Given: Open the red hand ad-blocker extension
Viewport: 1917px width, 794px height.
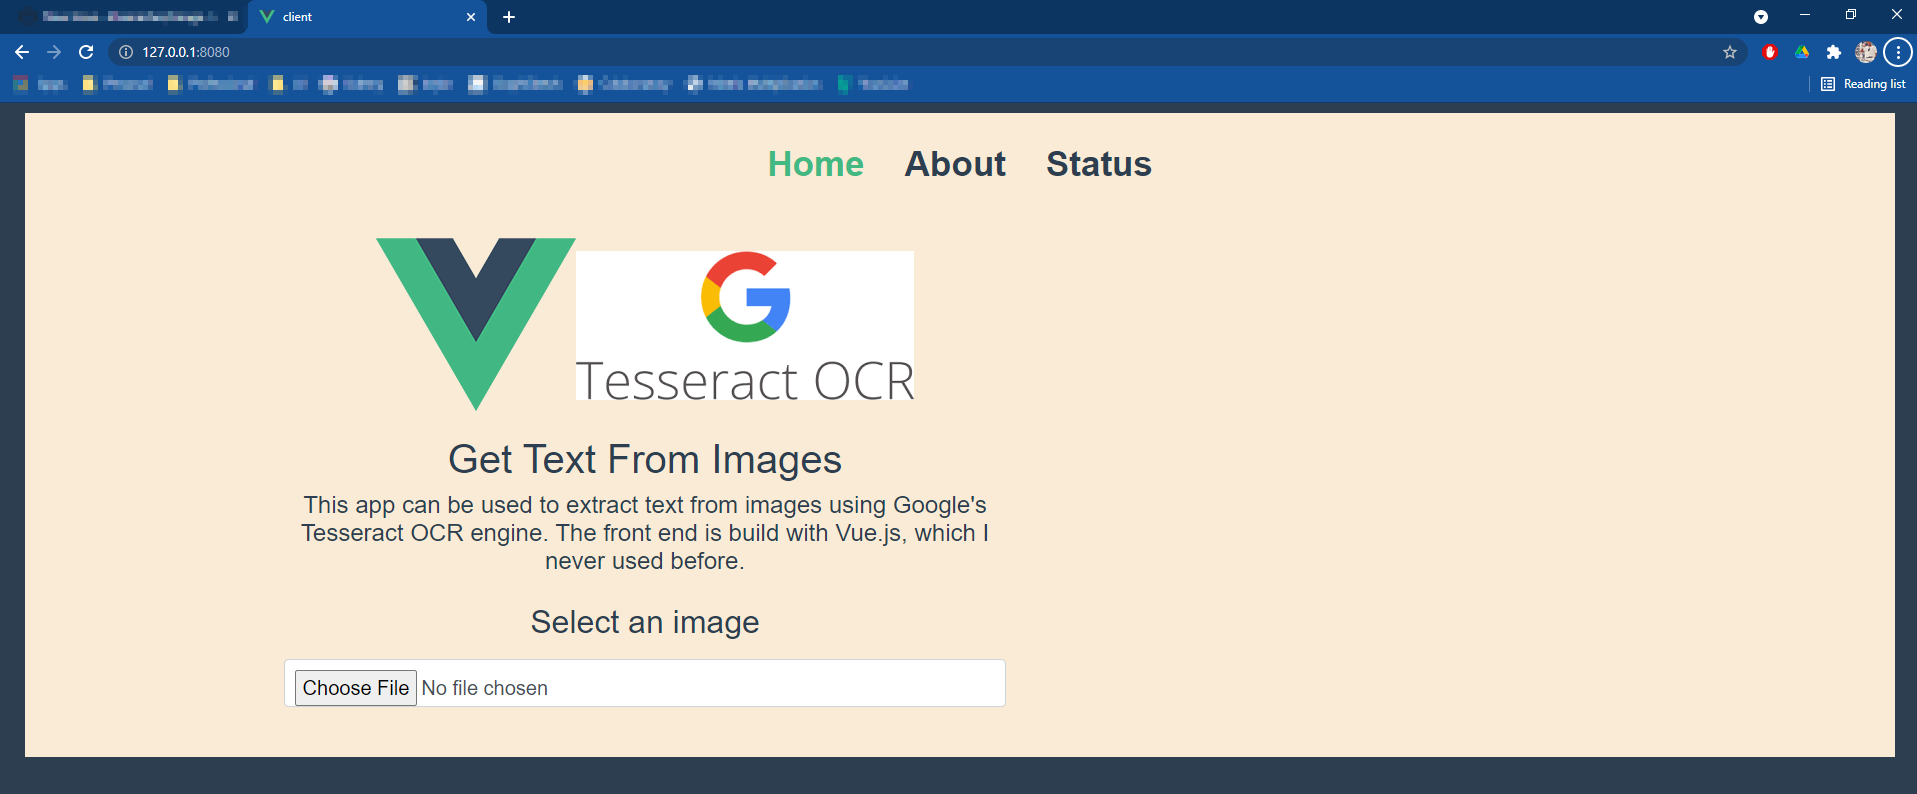Looking at the screenshot, I should (x=1769, y=52).
